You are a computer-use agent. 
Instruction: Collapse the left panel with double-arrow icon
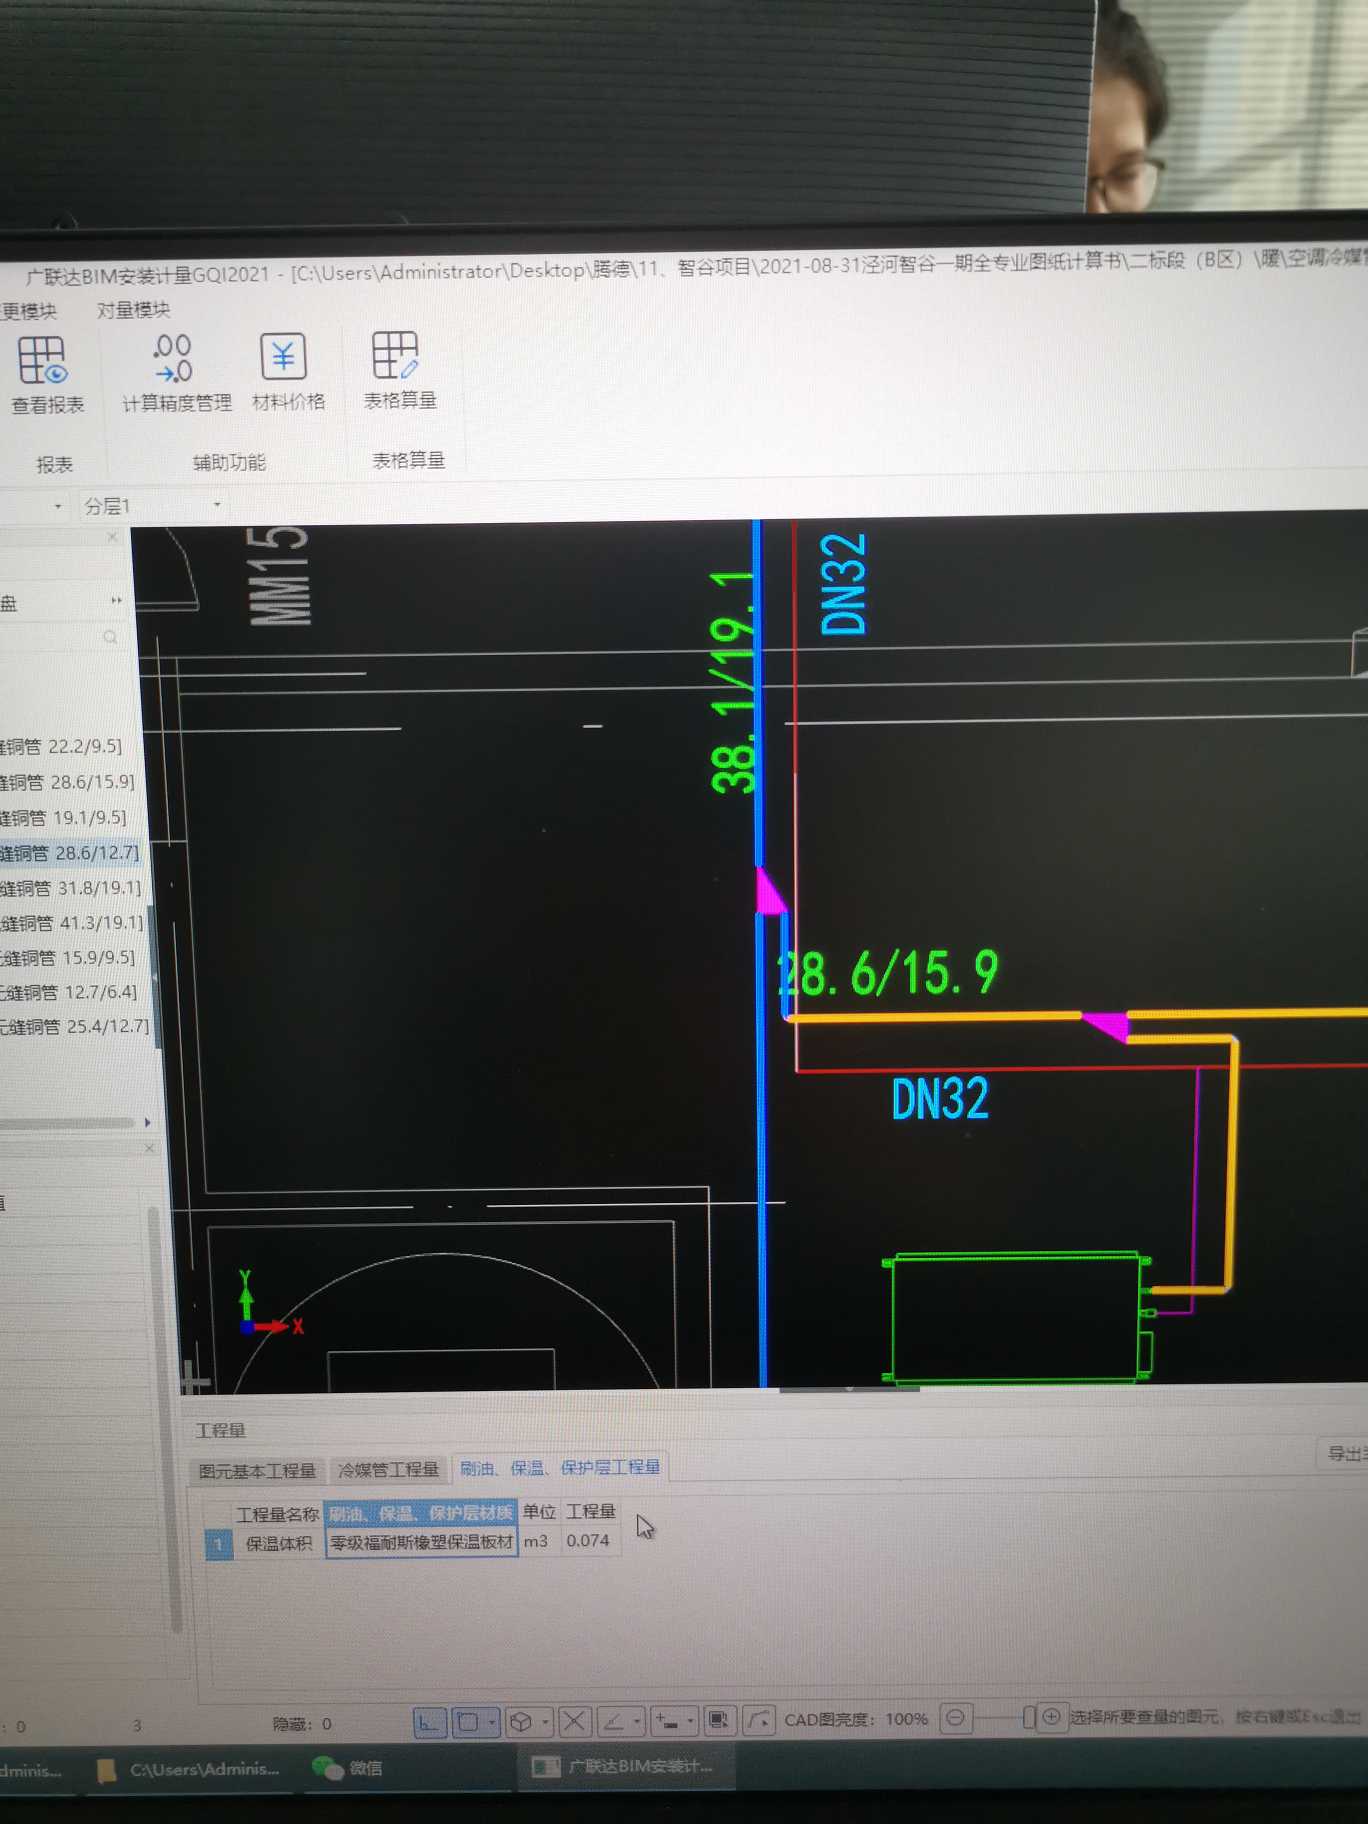(116, 600)
